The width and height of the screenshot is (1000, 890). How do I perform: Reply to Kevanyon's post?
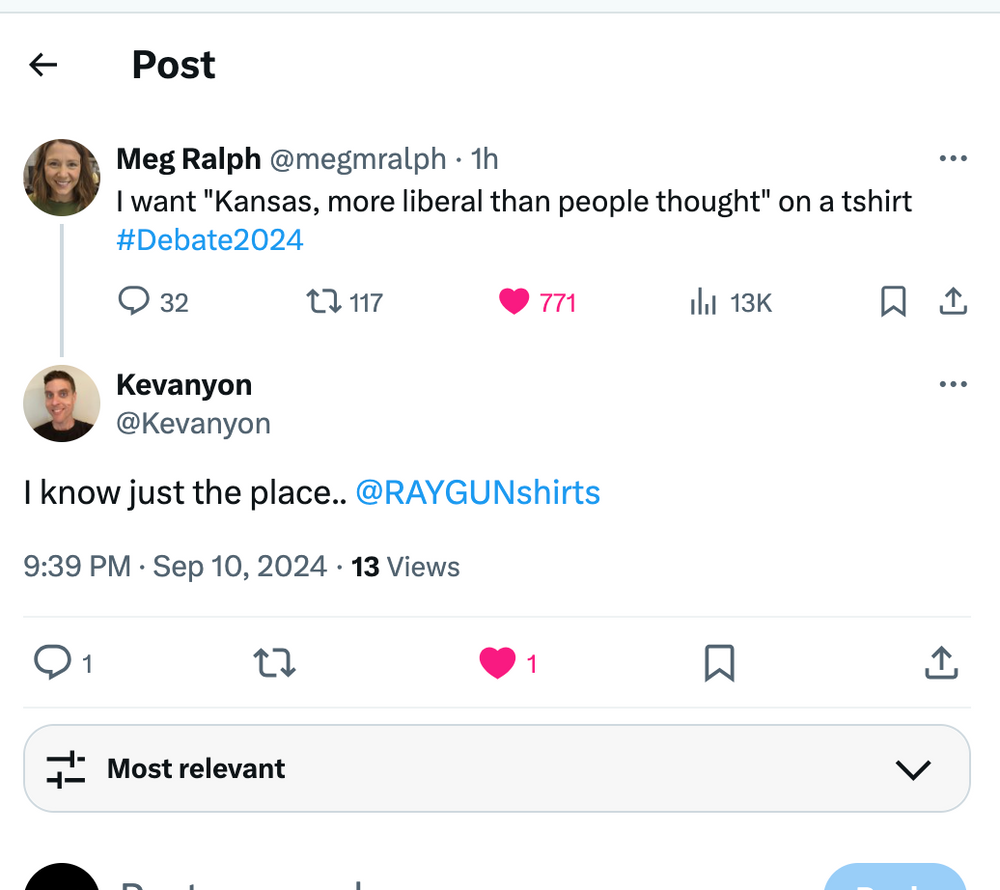52,661
